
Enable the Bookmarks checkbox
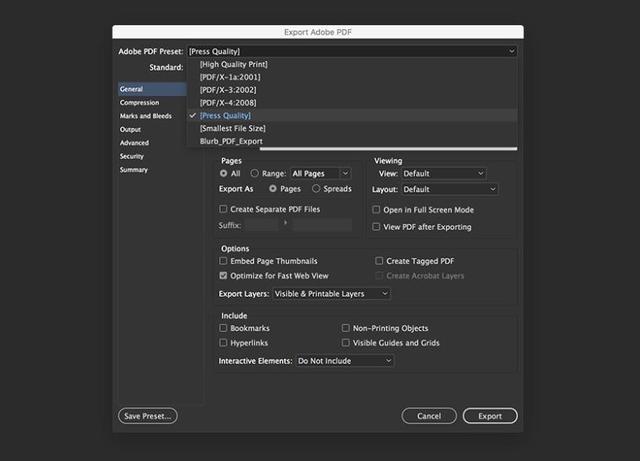click(x=223, y=328)
